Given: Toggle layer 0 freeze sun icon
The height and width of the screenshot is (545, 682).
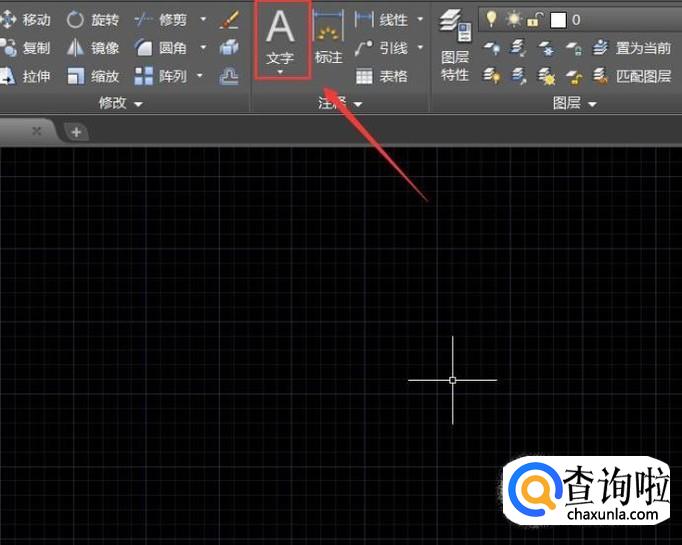Looking at the screenshot, I should [514, 19].
